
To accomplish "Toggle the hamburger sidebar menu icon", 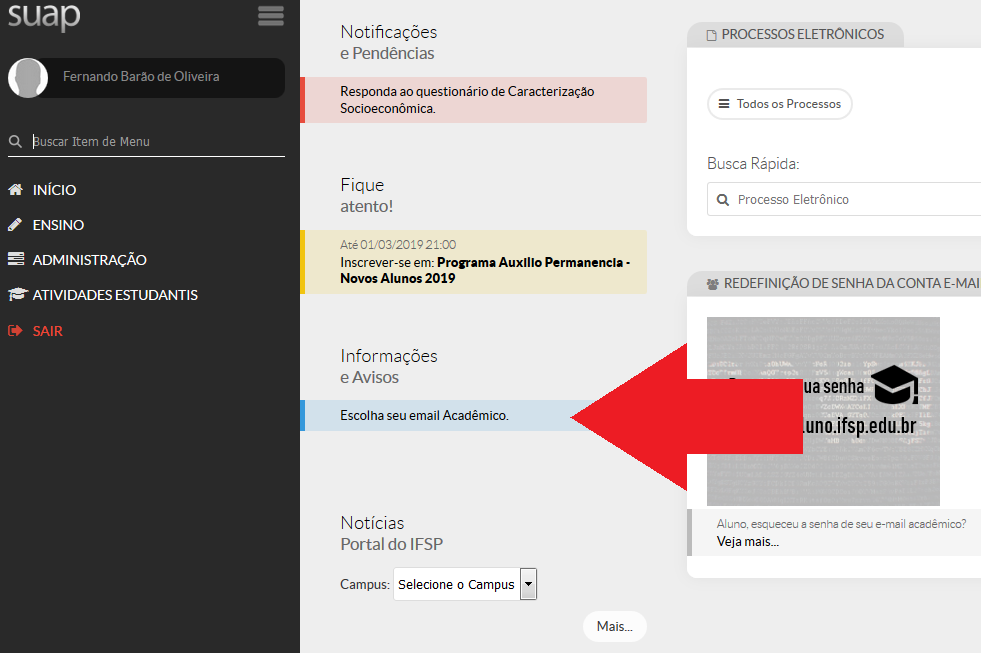I will 270,16.
